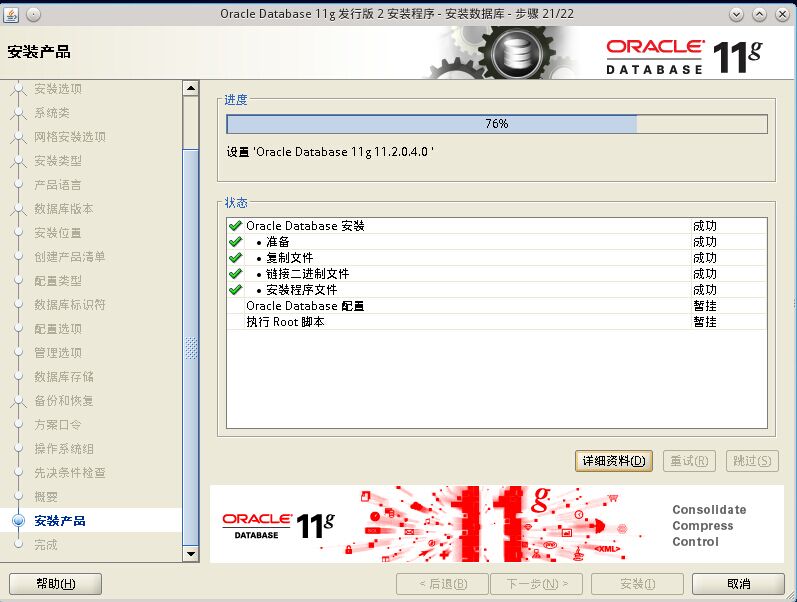This screenshot has height=602, width=797.
Task: Click the 76% installation progress bar
Action: (497, 124)
